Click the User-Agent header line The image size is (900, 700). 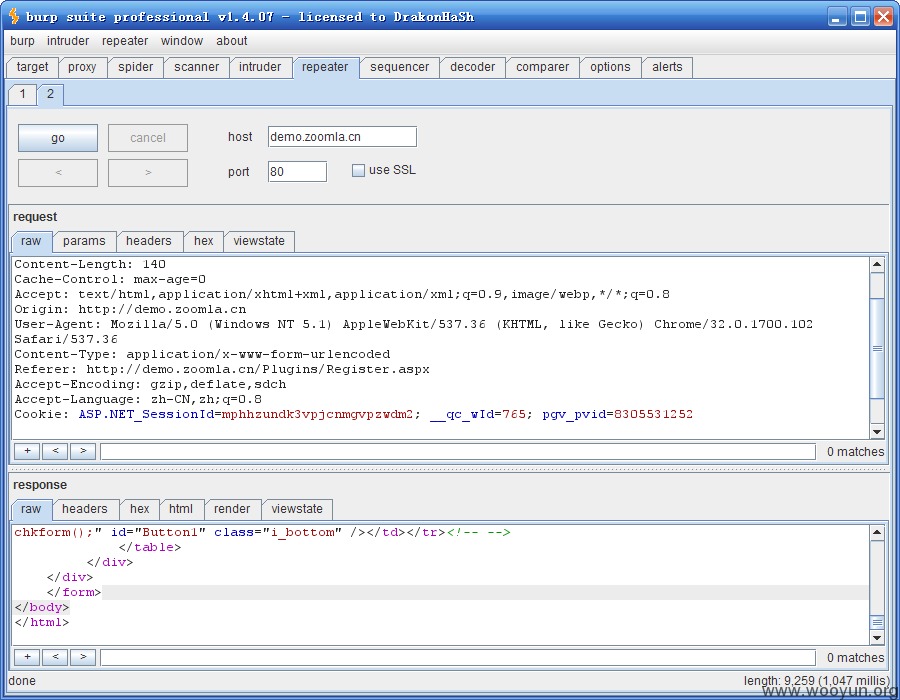(x=413, y=332)
